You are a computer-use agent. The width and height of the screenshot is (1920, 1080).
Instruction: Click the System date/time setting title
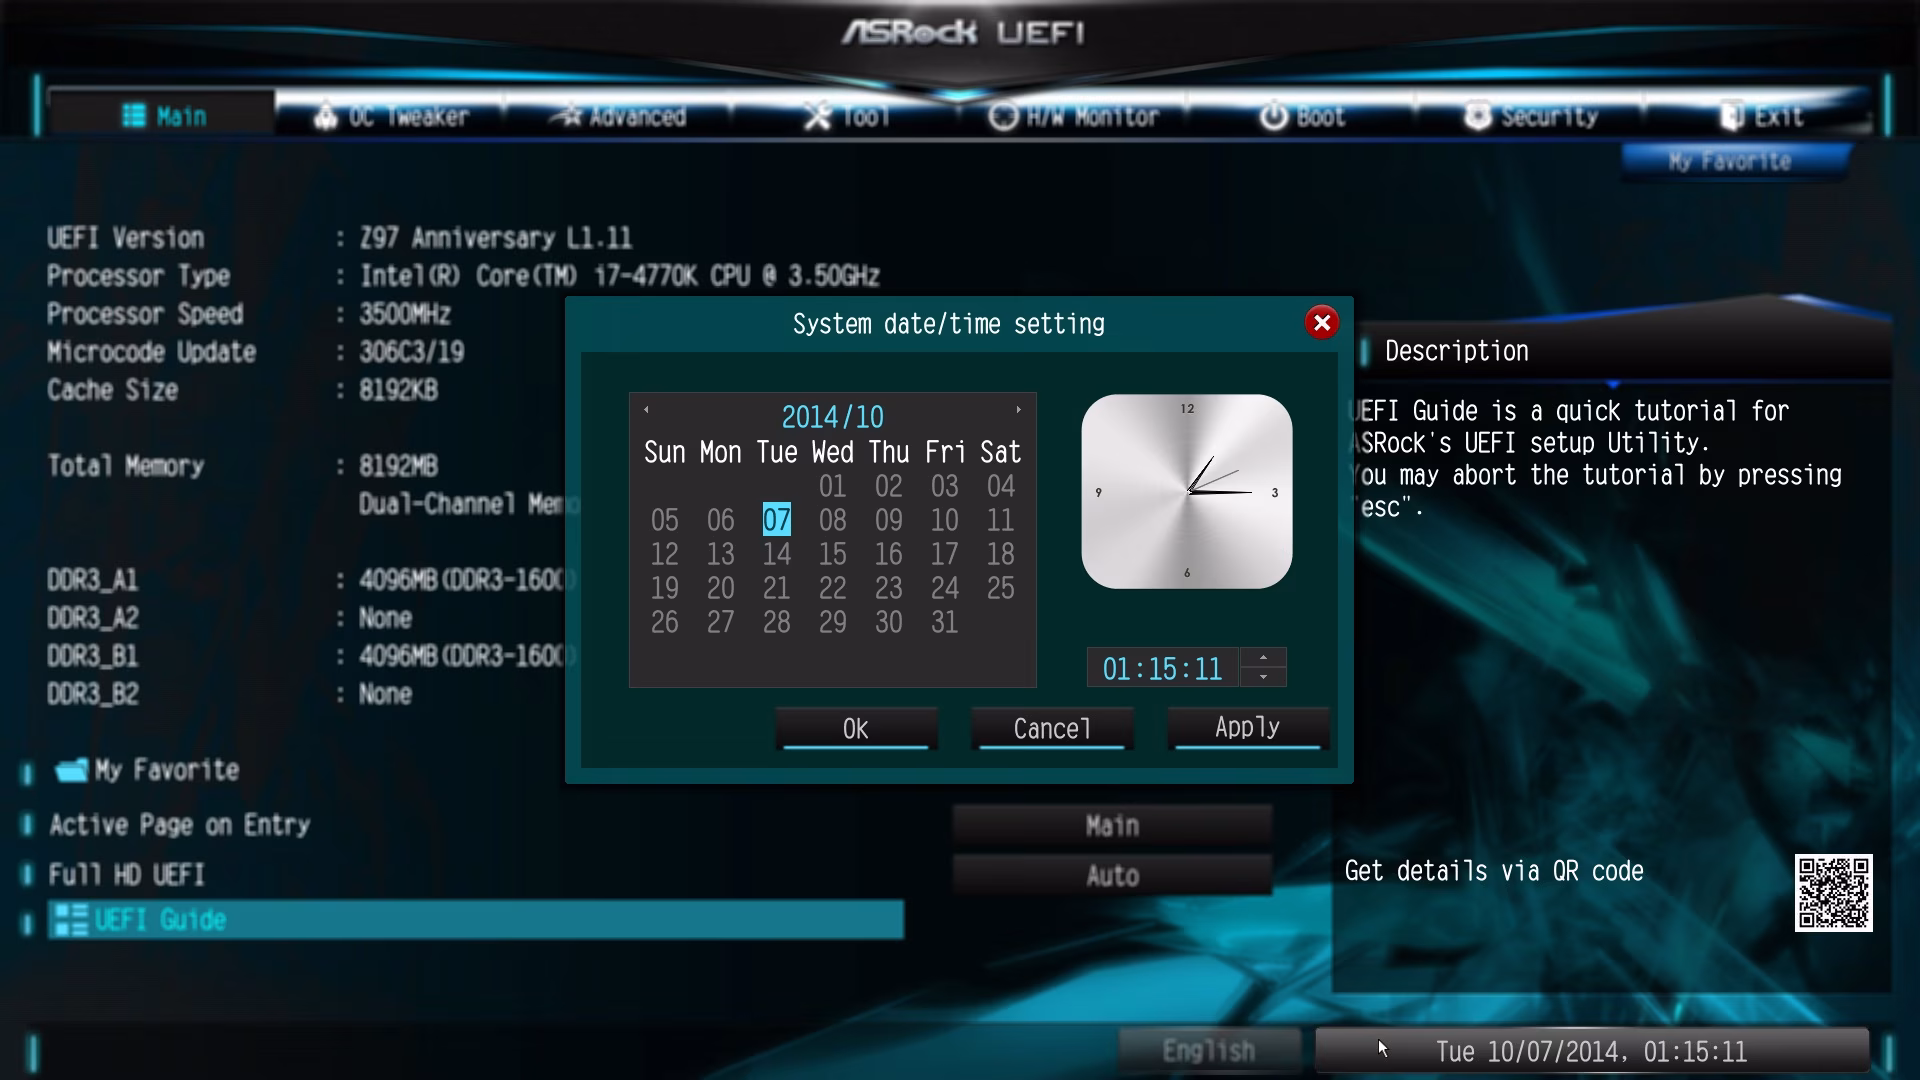(x=949, y=324)
